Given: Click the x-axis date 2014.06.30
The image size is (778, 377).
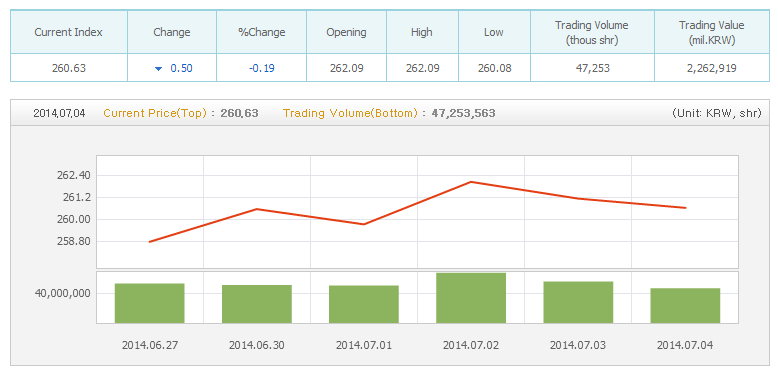Looking at the screenshot, I should 257,345.
